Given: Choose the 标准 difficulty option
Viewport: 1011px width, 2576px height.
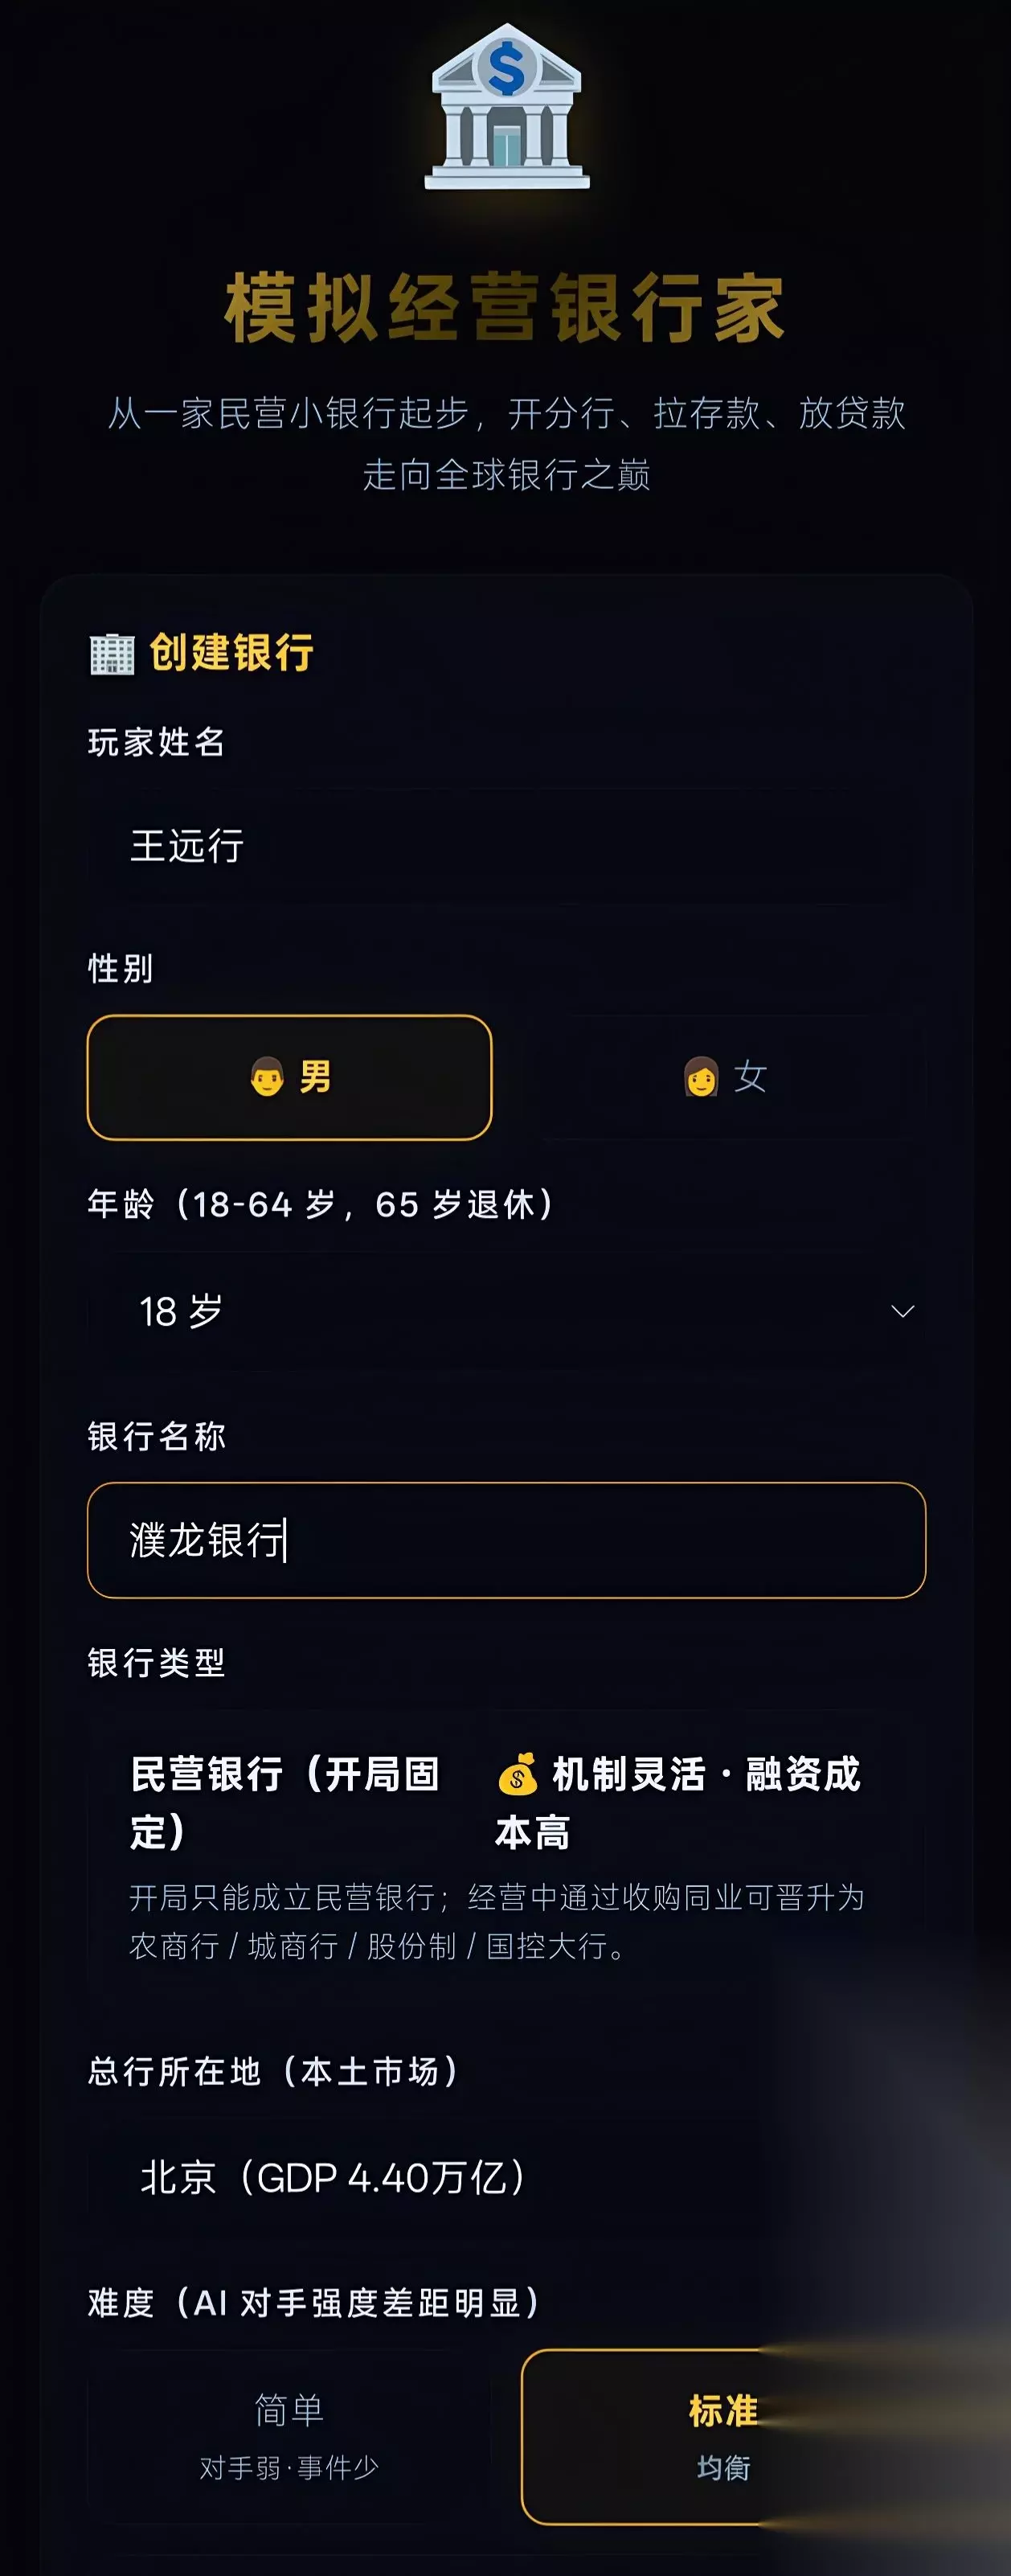Looking at the screenshot, I should pyautogui.click(x=723, y=2436).
